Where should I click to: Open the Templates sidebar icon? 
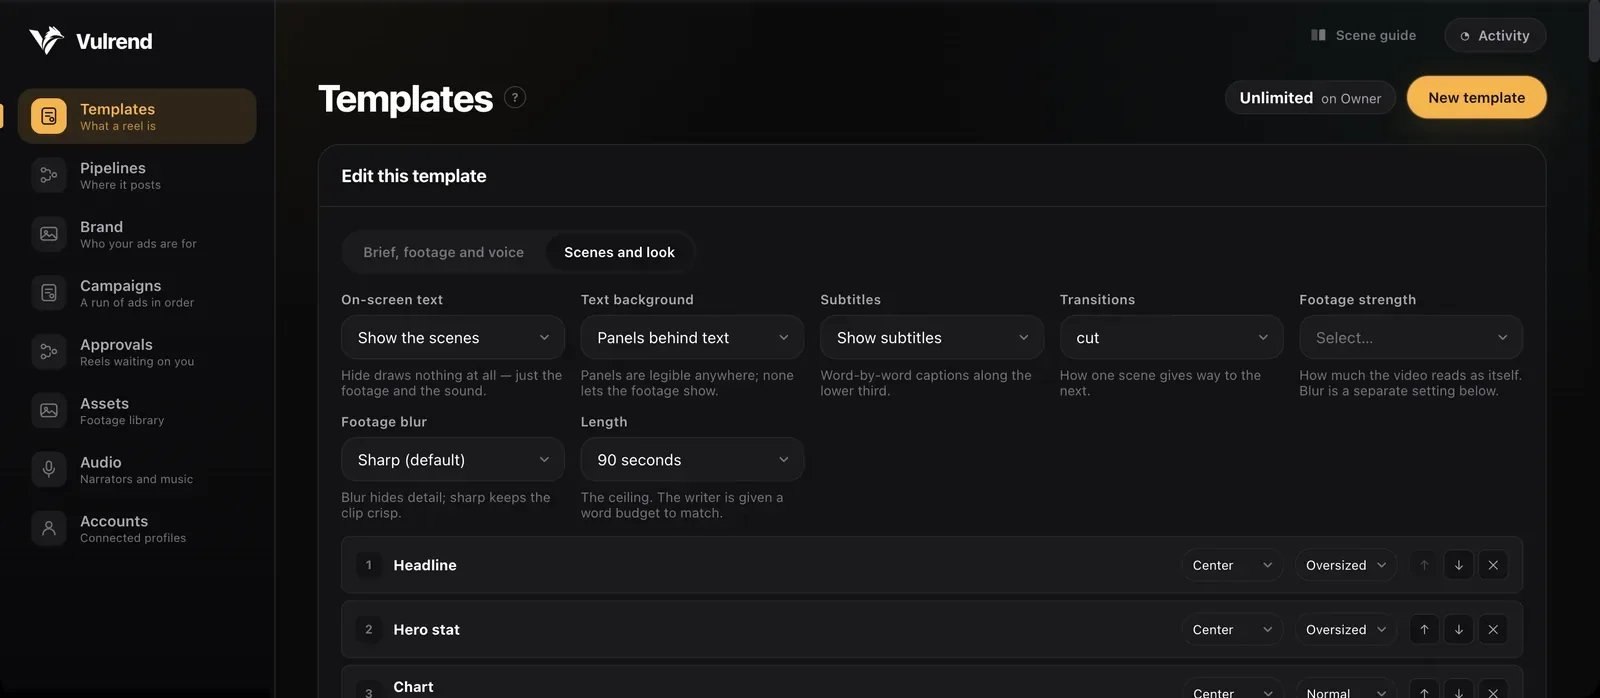click(x=49, y=116)
